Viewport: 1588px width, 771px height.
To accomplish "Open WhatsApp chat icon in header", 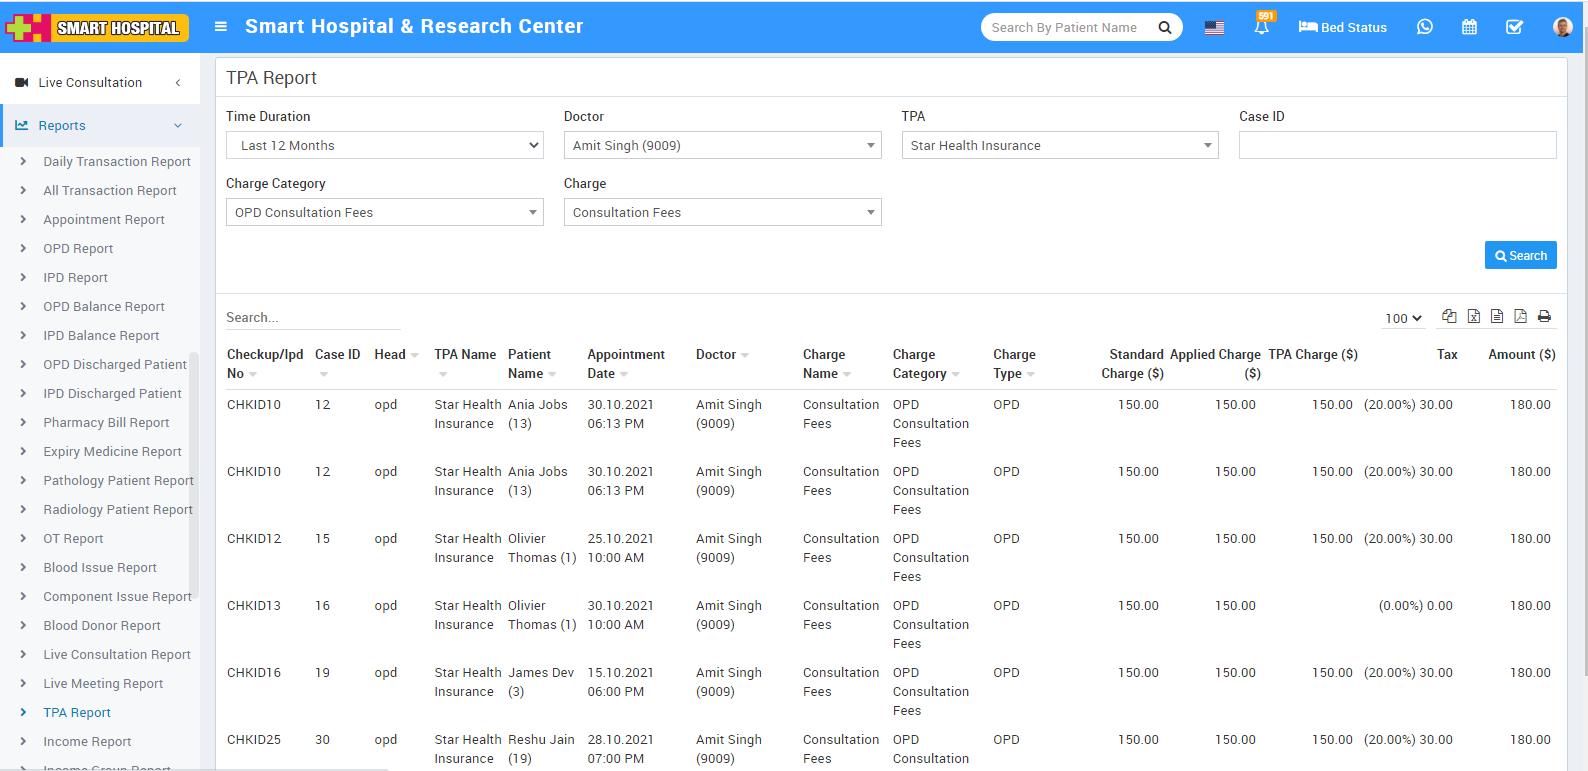I will 1424,27.
